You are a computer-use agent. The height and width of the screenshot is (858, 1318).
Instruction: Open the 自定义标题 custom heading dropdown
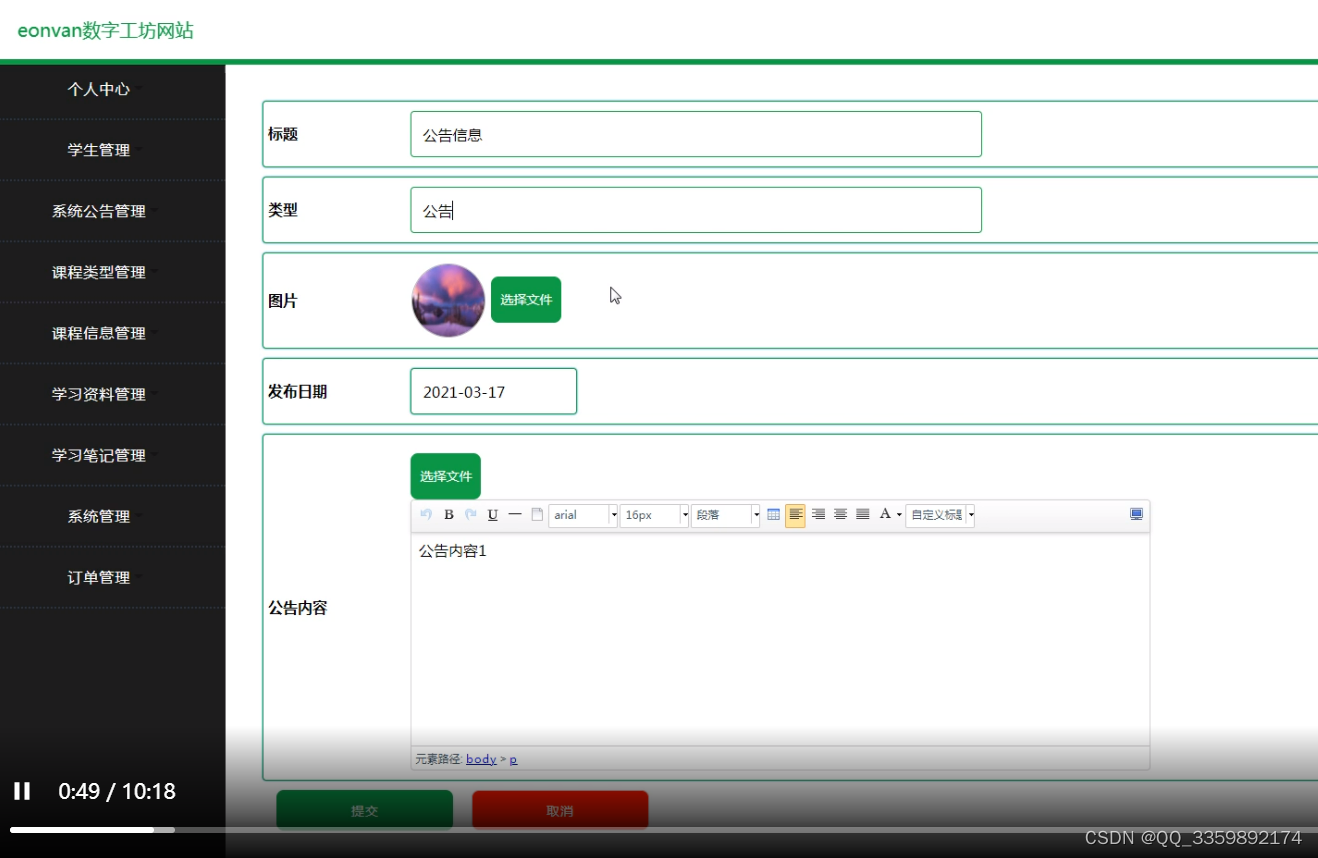tap(940, 515)
